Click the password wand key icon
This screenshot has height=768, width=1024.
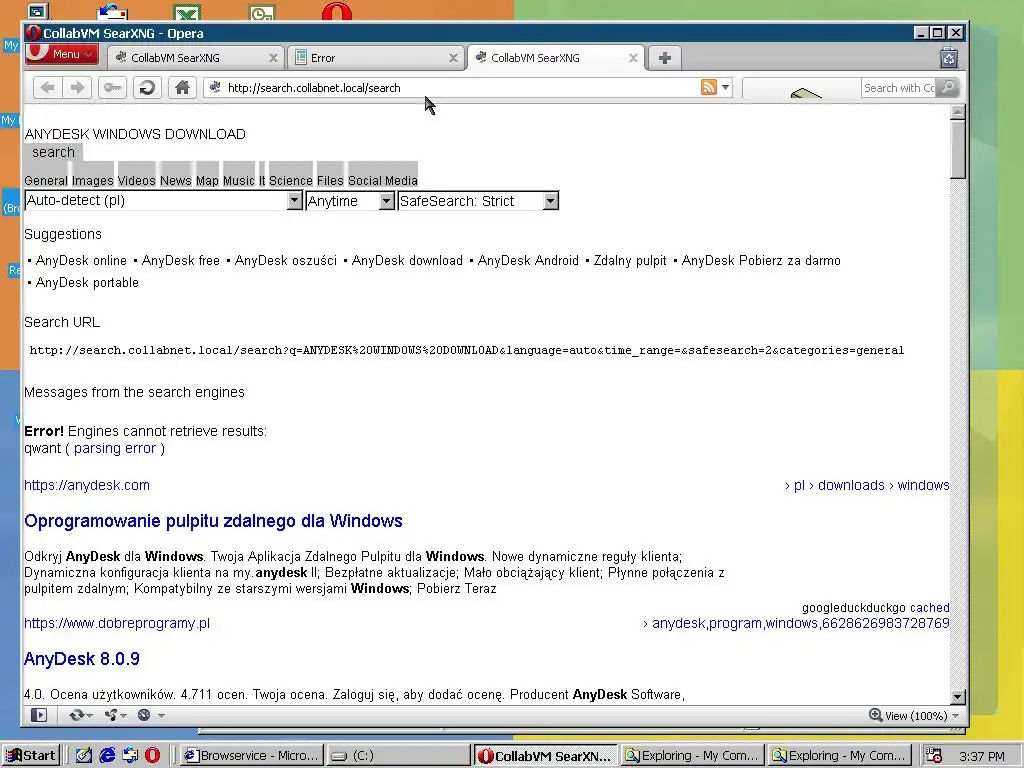[112, 88]
